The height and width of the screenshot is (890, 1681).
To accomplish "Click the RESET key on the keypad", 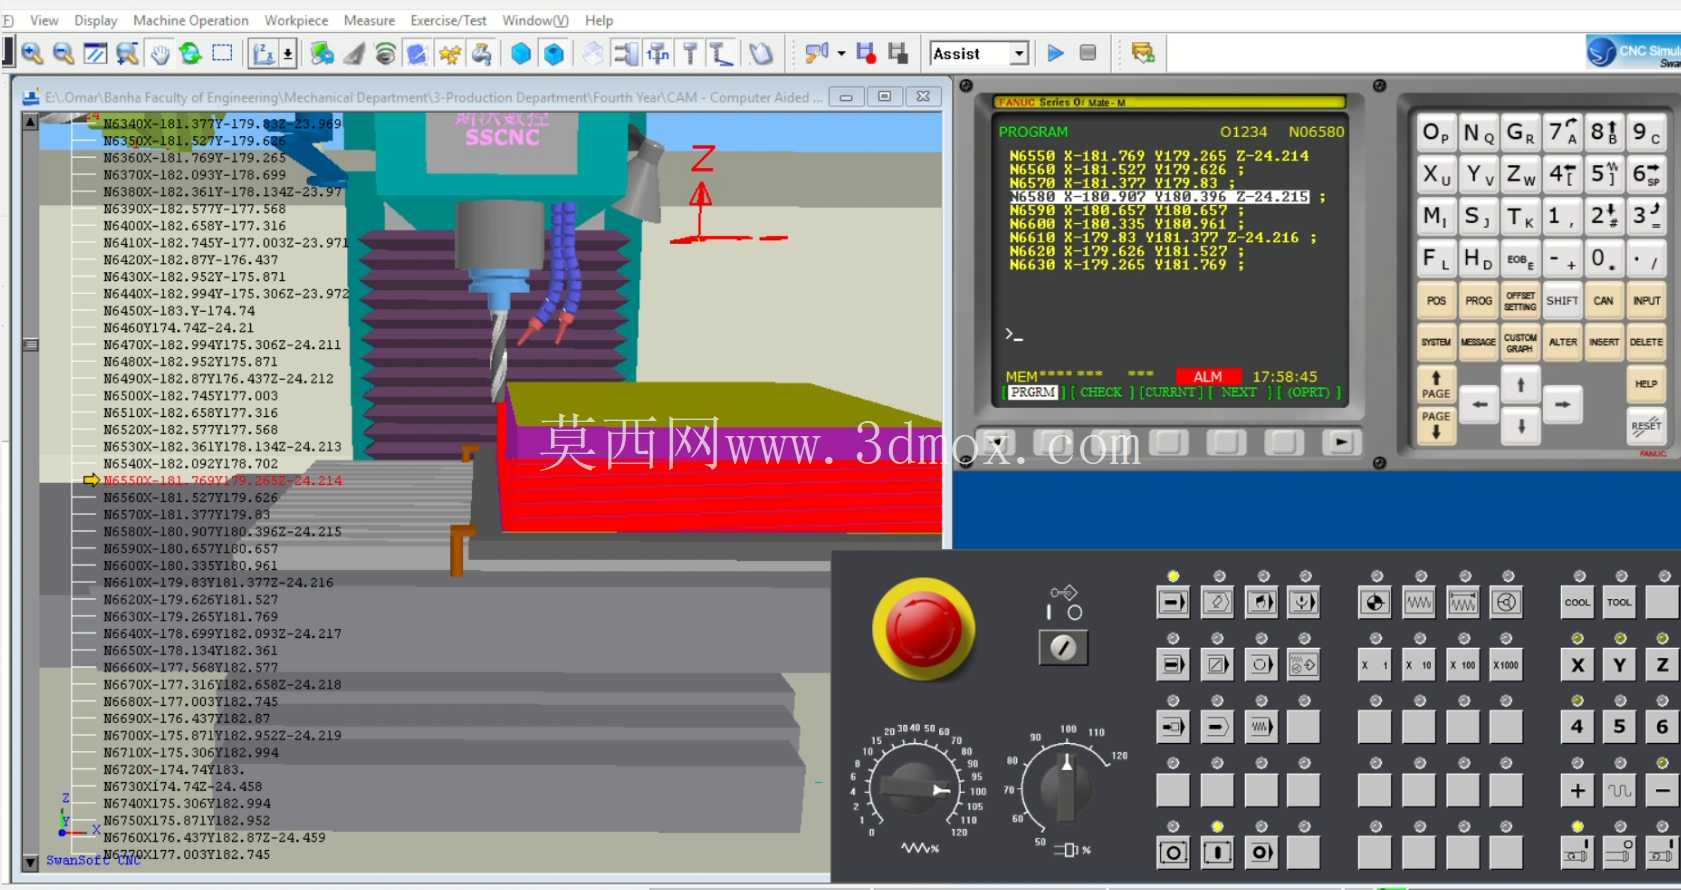I will click(x=1646, y=425).
